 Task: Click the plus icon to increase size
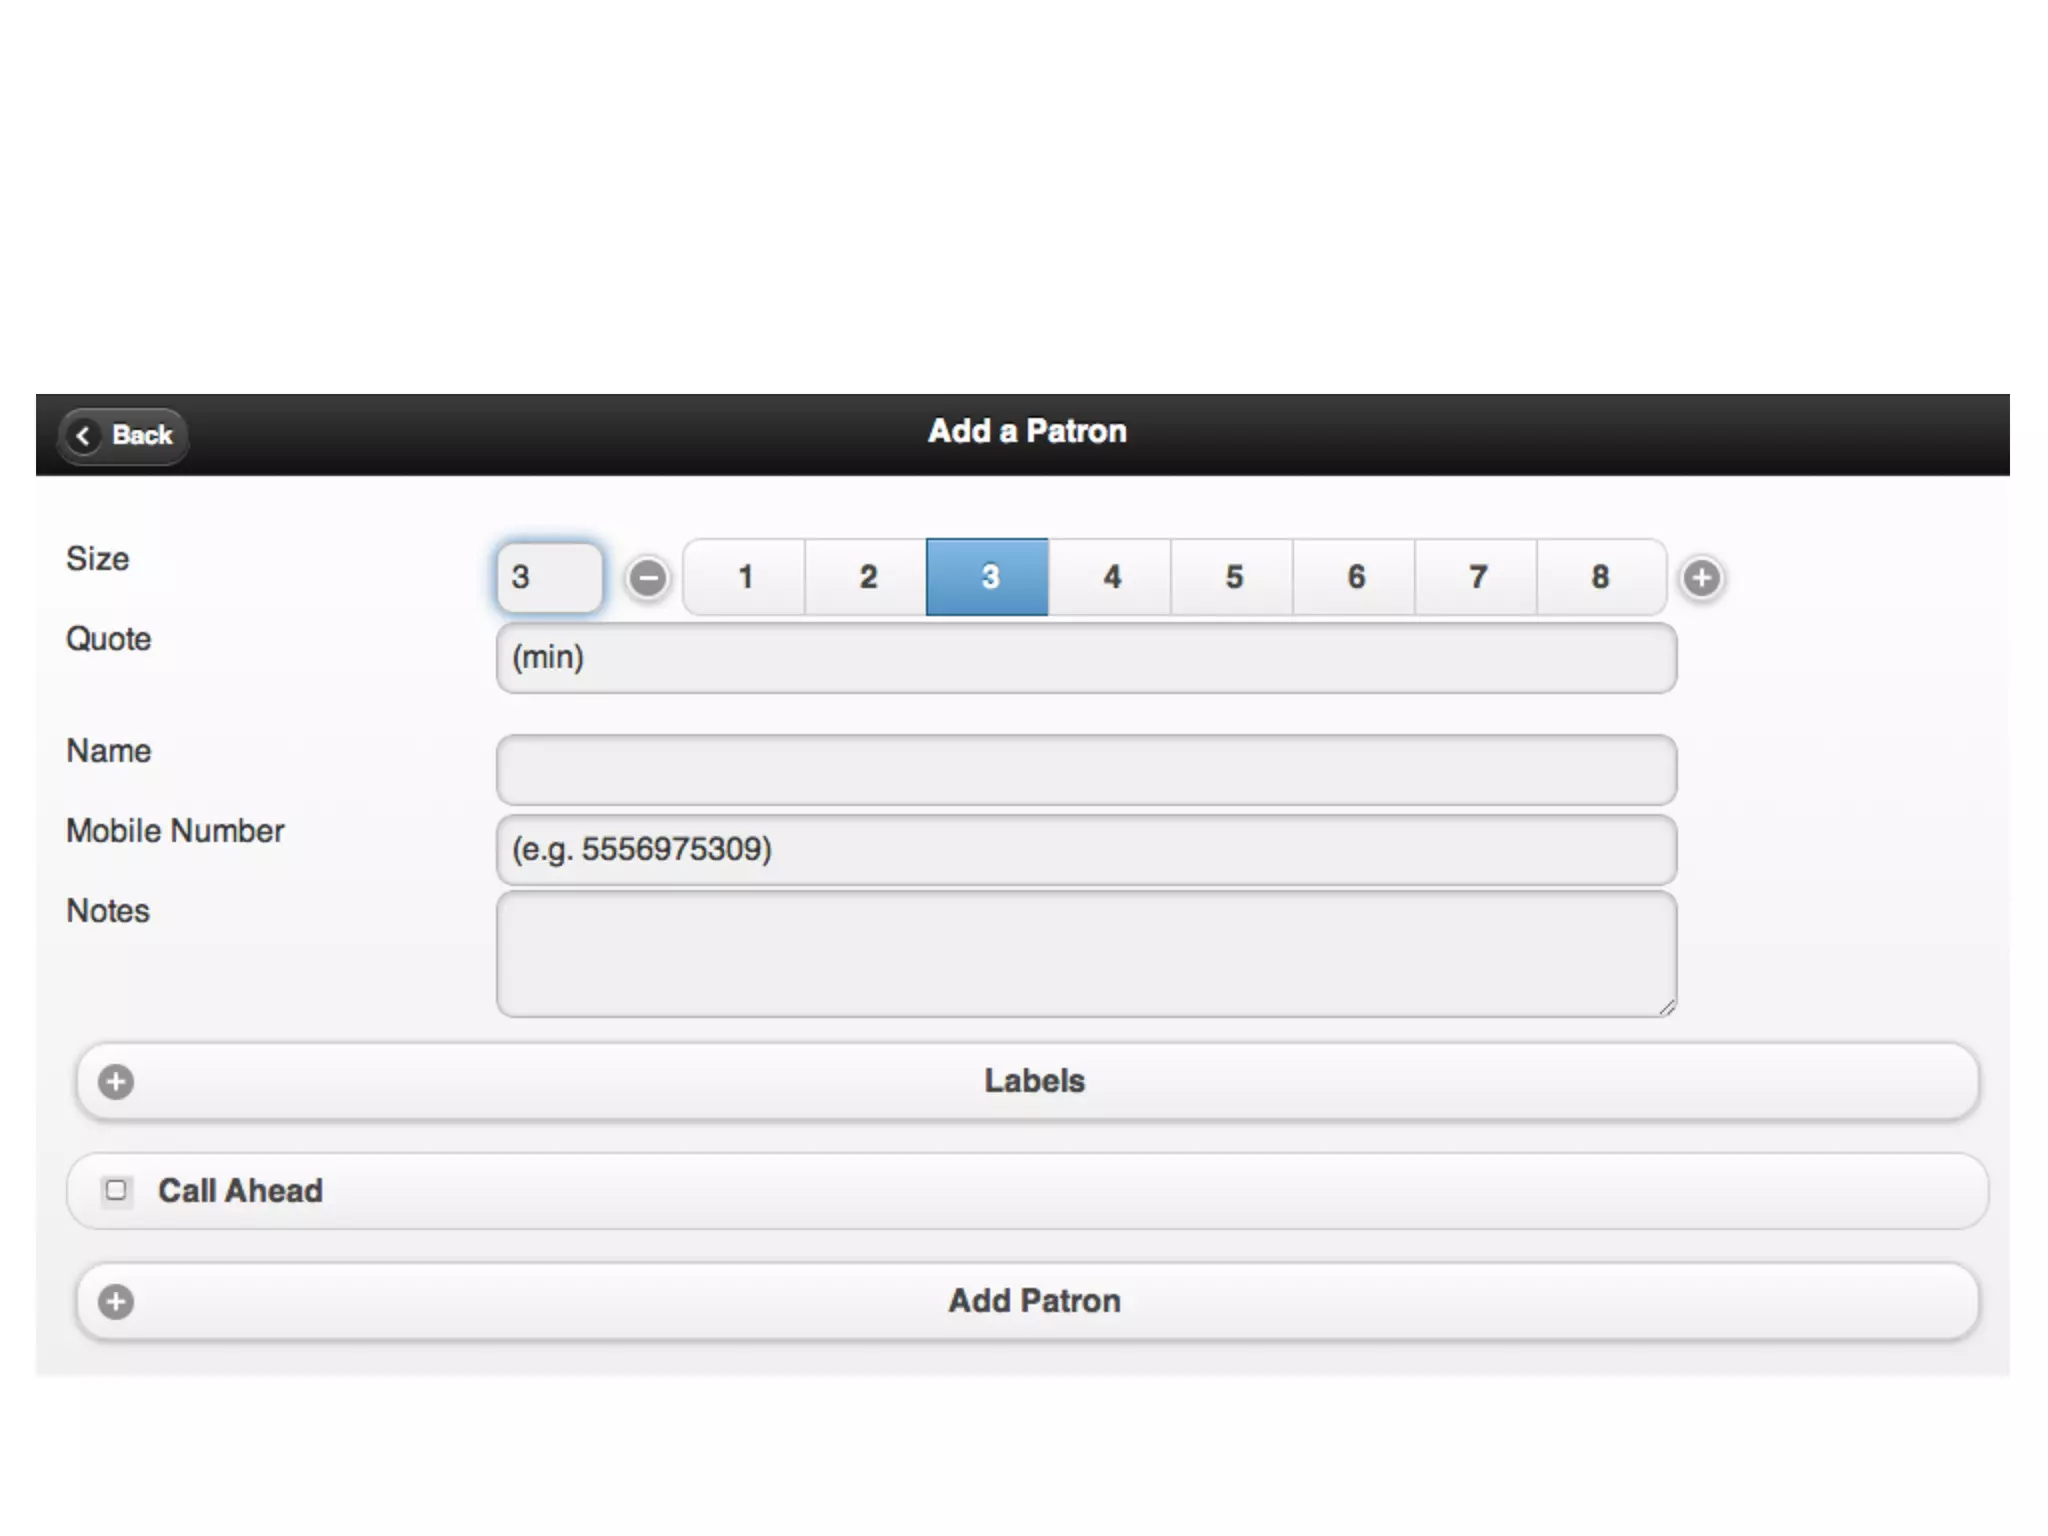[1701, 577]
